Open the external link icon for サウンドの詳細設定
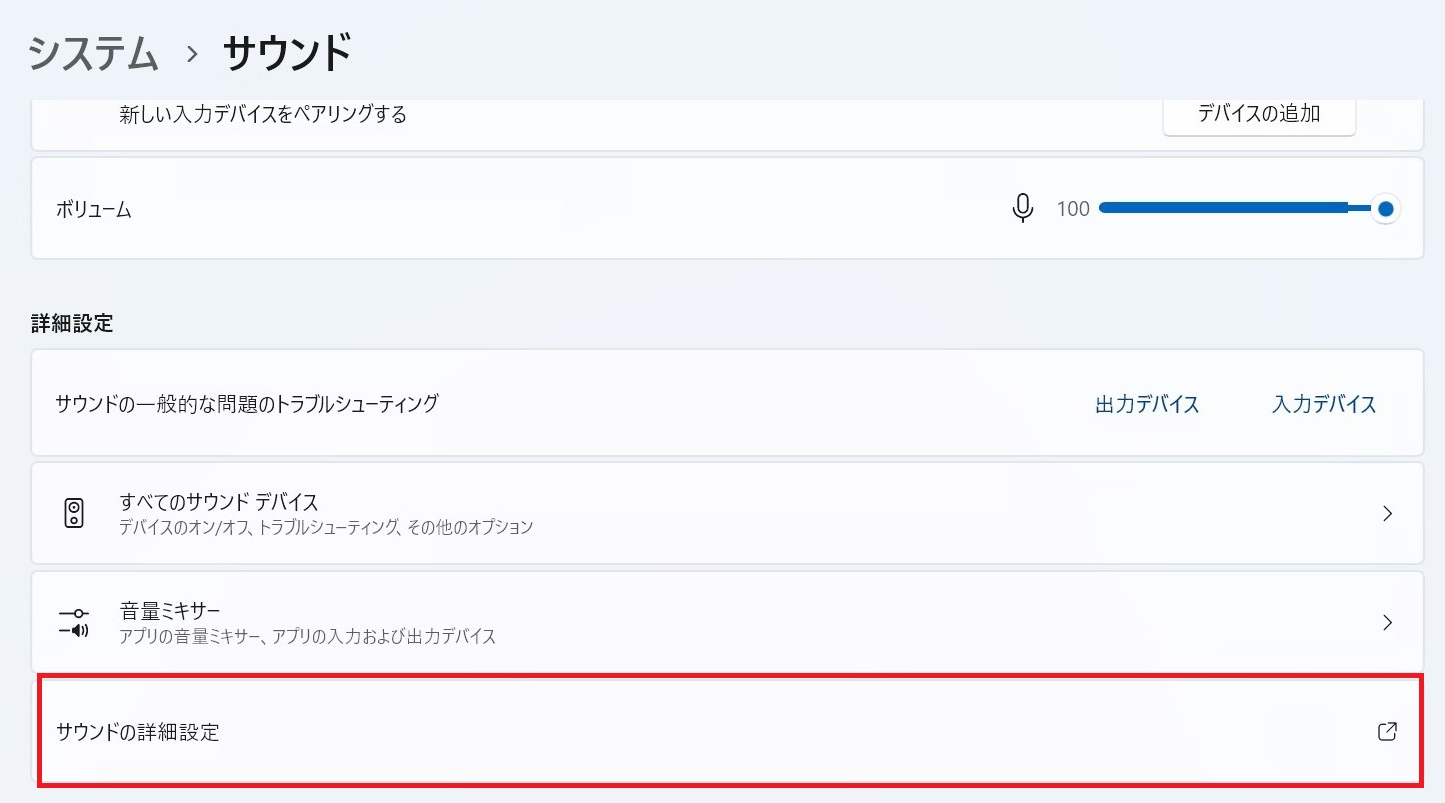The width and height of the screenshot is (1445, 803). click(1386, 732)
